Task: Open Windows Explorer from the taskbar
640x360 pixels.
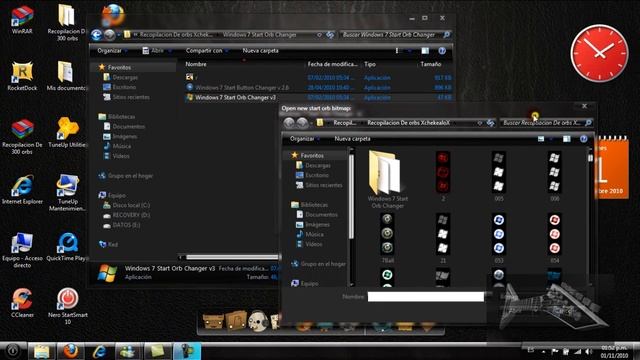Action: 41,351
